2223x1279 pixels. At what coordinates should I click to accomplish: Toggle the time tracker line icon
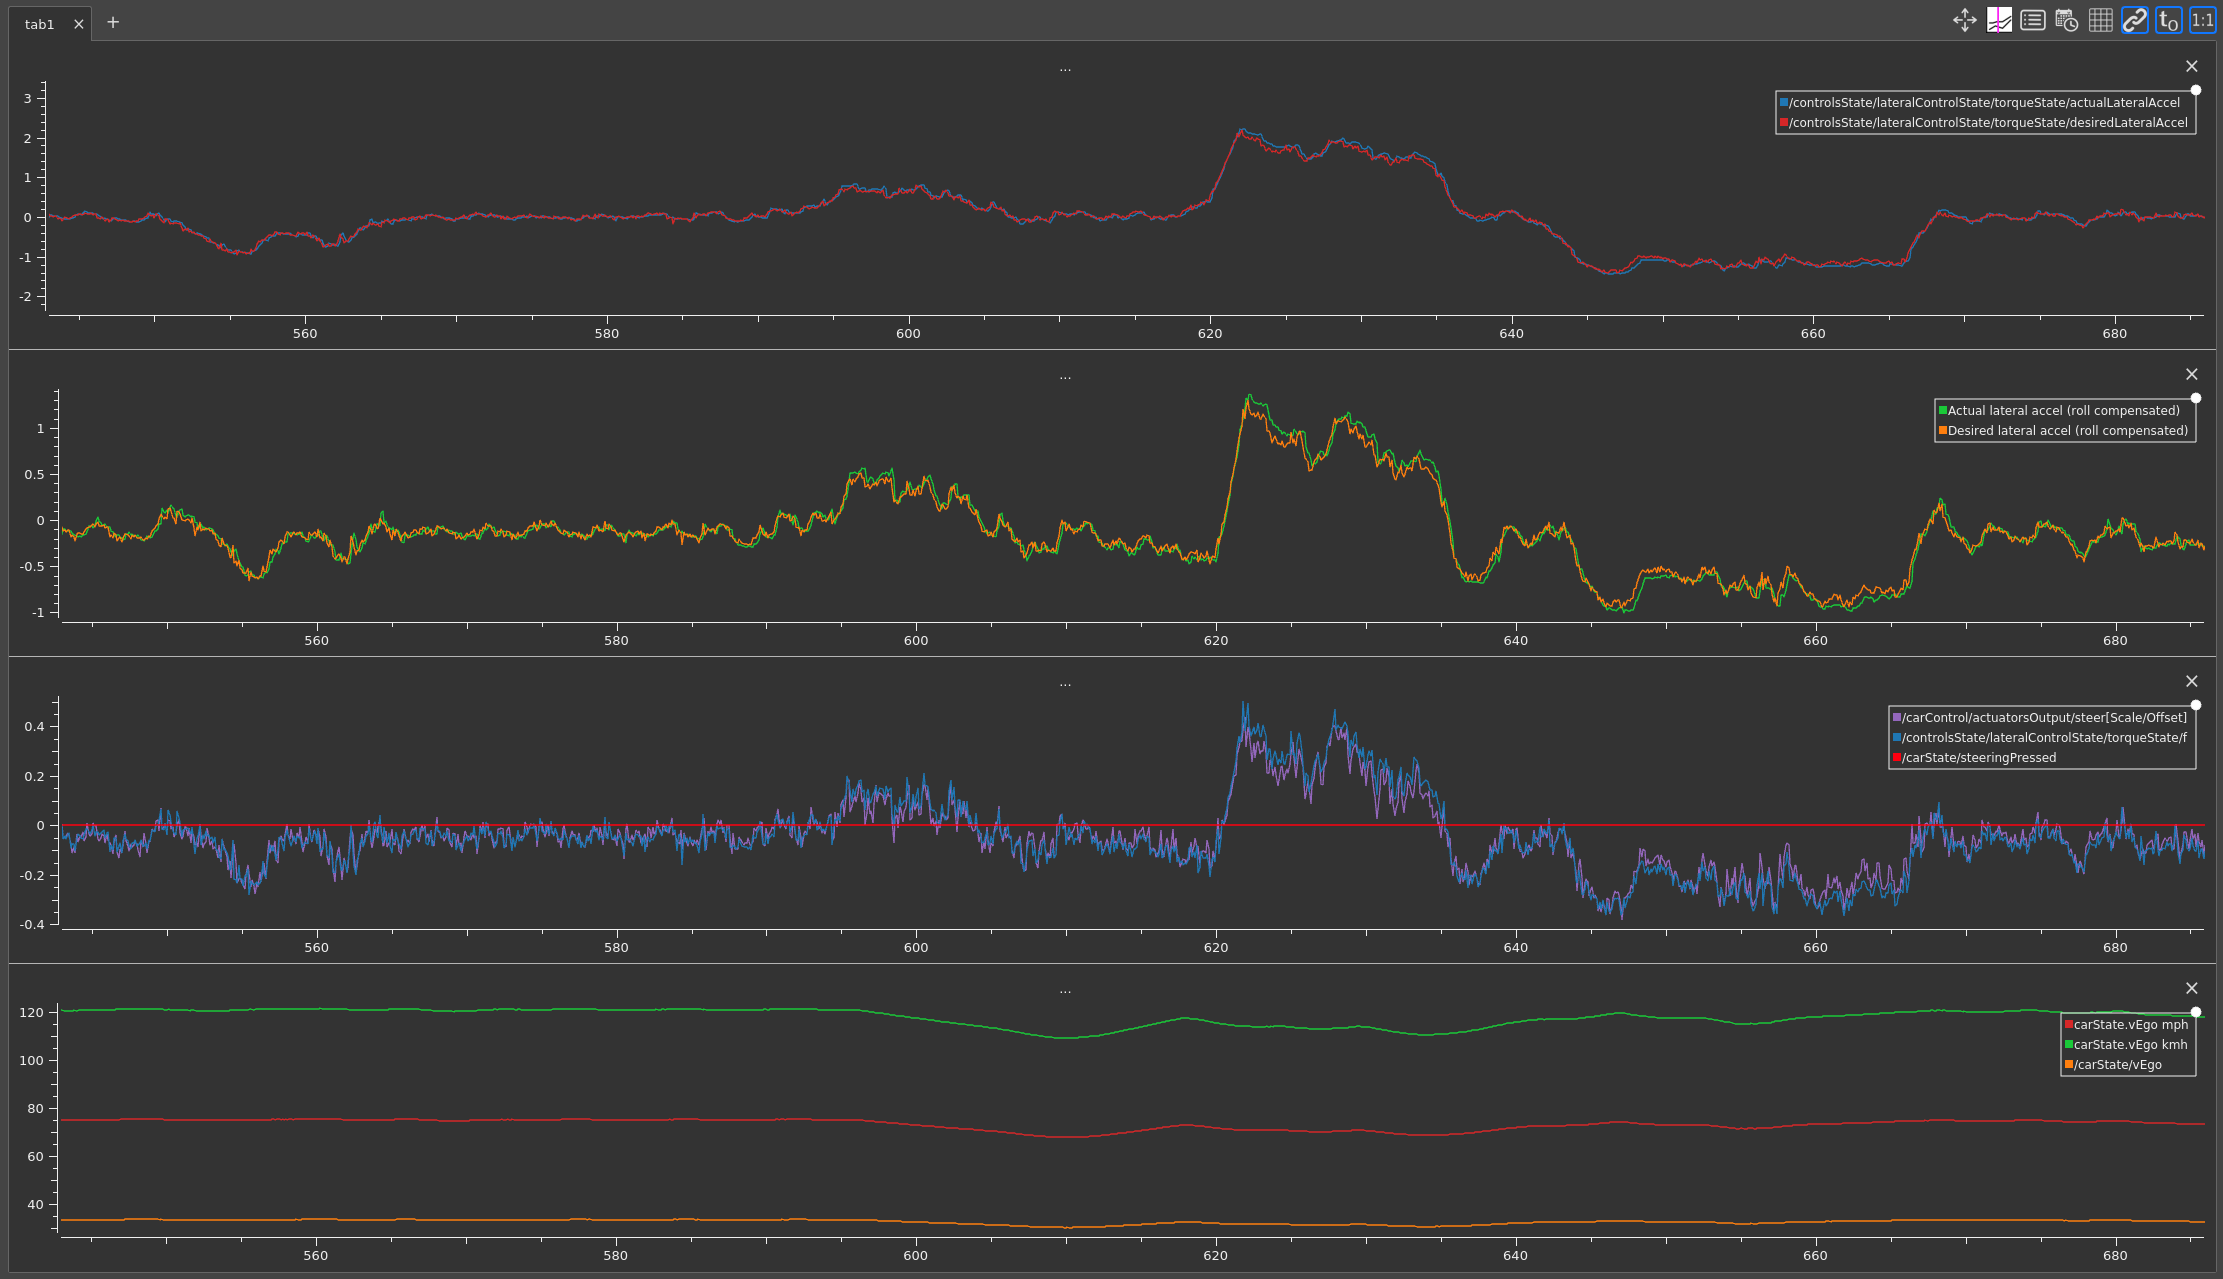pyautogui.click(x=1999, y=20)
